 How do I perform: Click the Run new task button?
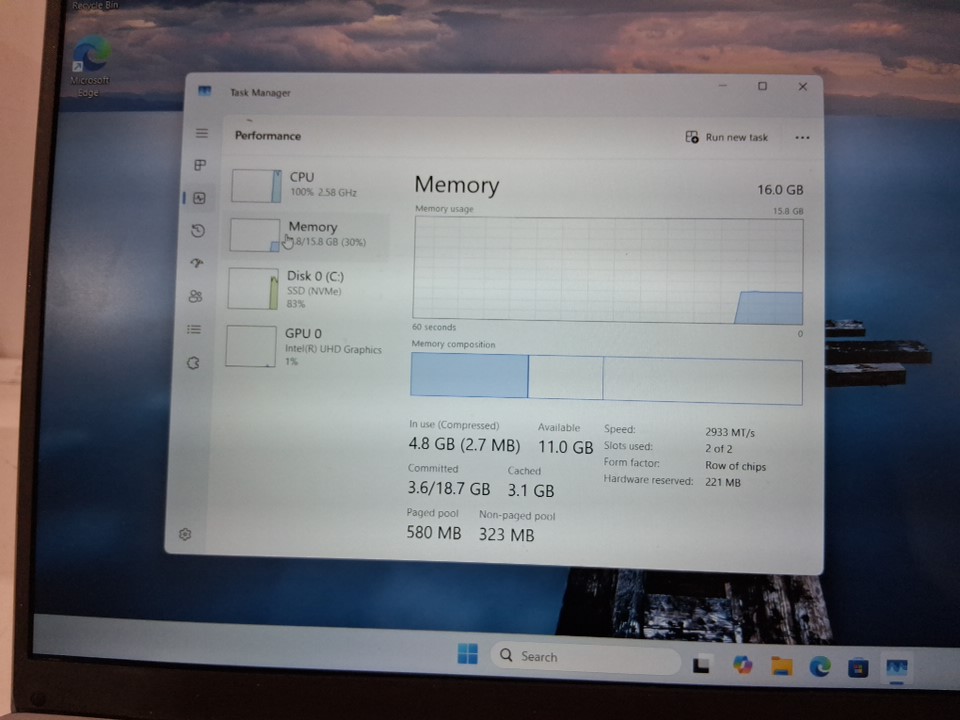(x=727, y=137)
